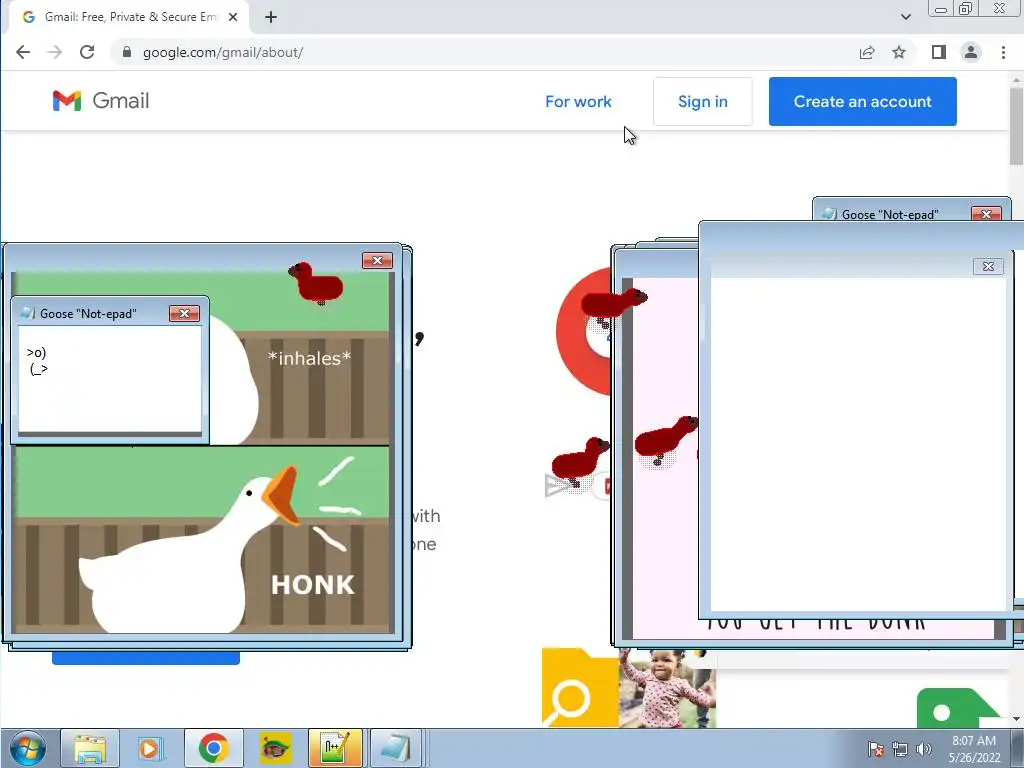
Task: Click inside the Goose Not-epad text area
Action: coord(110,379)
